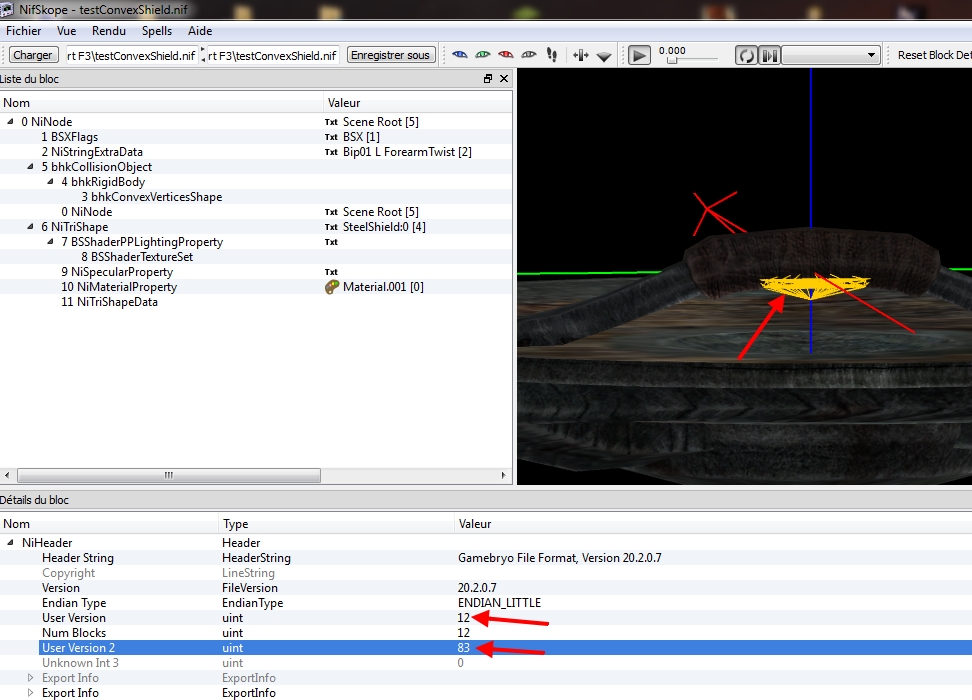Screen dimensions: 972x700
Task: Toggle the animation switch button
Action: (769, 55)
